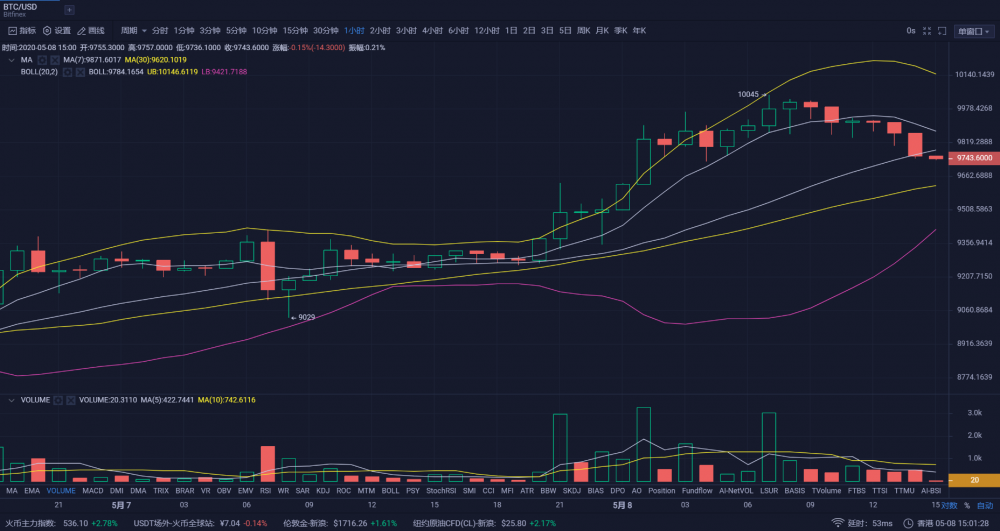Open the 单窗口 window layout dropdown

coord(974,31)
